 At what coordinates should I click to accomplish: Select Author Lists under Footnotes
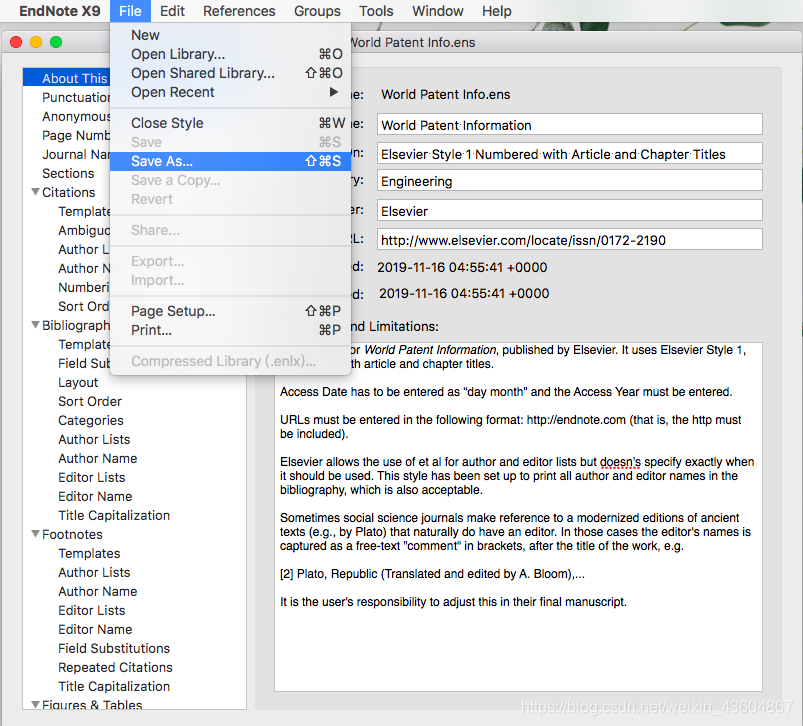[x=94, y=572]
